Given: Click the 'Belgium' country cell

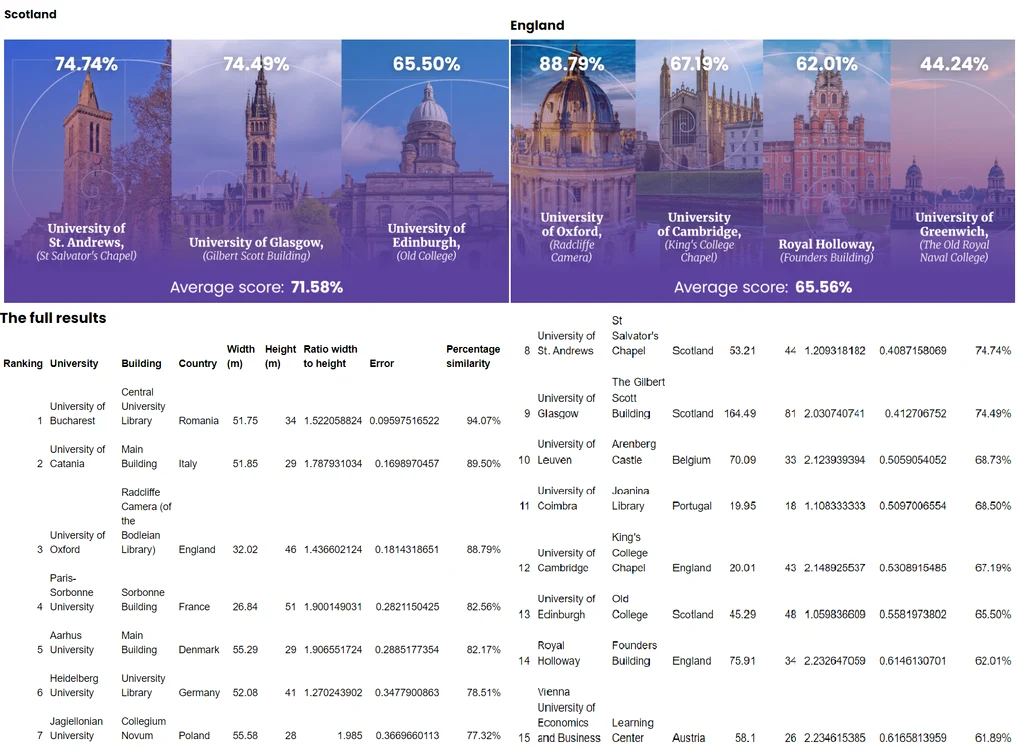Looking at the screenshot, I should click(691, 460).
